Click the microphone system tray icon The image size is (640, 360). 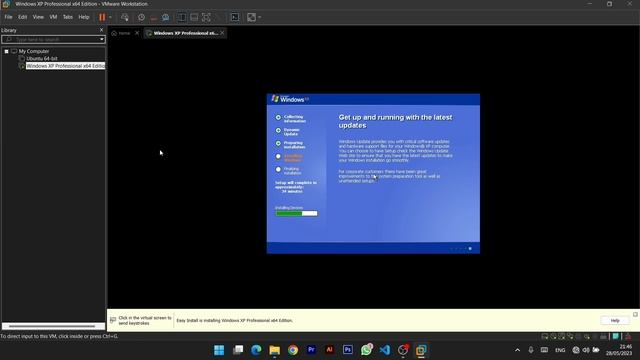click(x=531, y=350)
